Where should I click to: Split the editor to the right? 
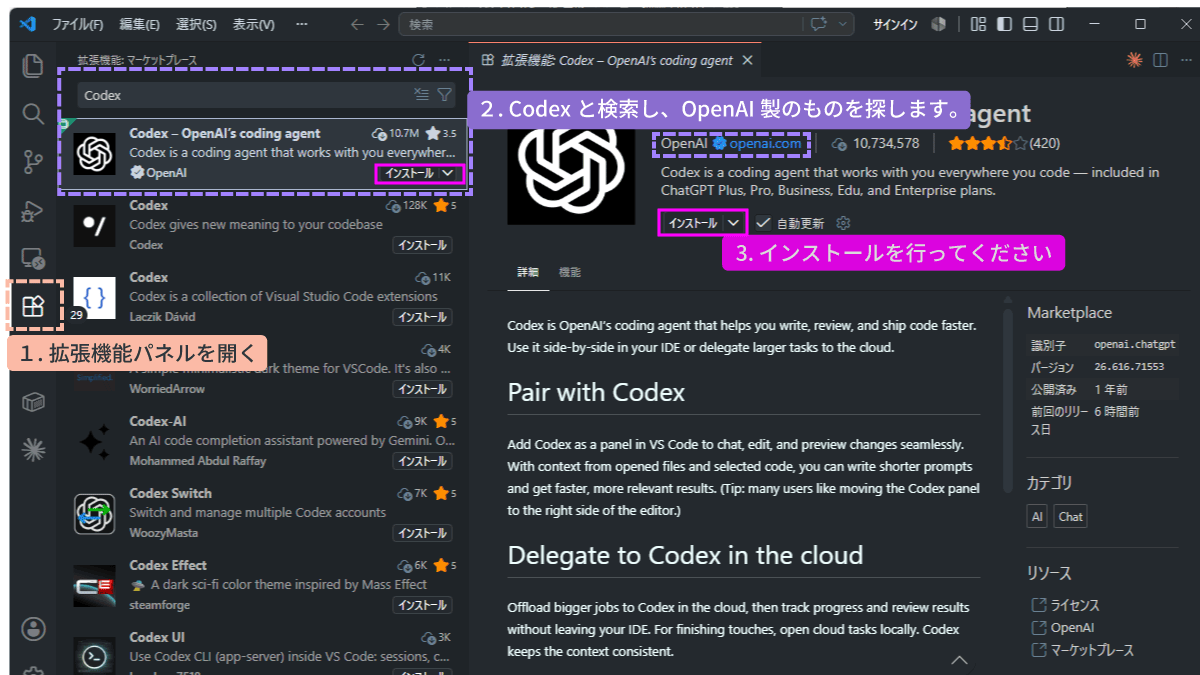tap(1160, 60)
